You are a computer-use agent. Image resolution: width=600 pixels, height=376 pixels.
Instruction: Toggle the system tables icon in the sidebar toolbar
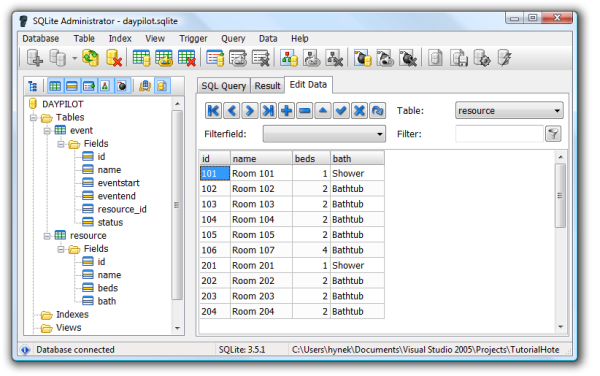coord(145,86)
